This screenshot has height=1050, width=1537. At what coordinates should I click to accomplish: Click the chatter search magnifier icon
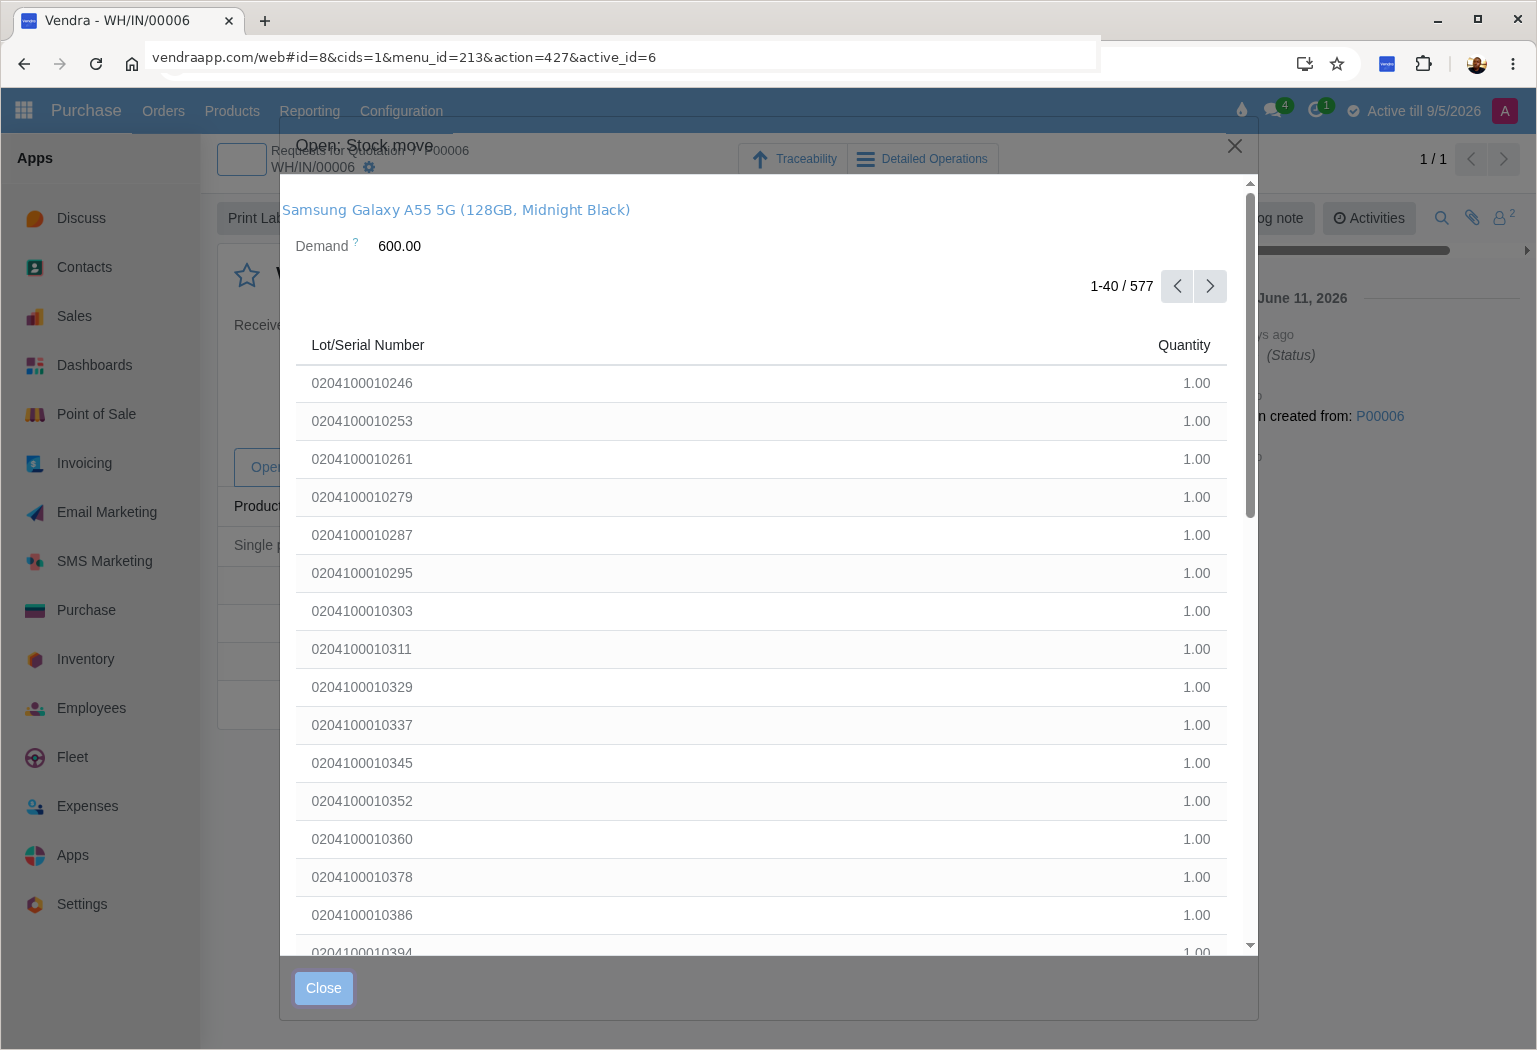click(1442, 218)
